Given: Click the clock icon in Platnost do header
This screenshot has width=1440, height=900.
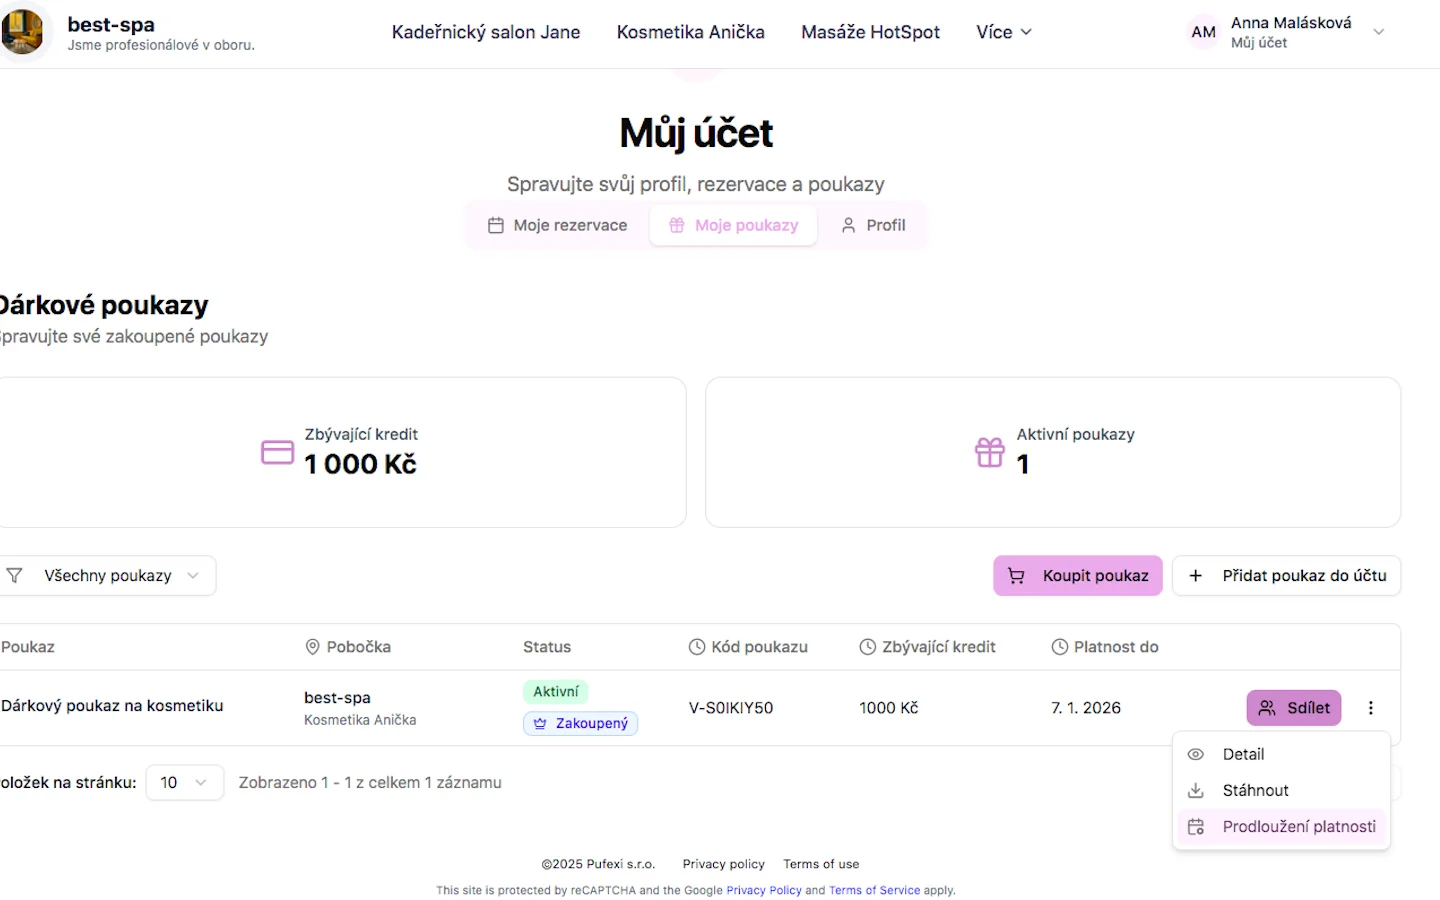Looking at the screenshot, I should tap(1059, 647).
